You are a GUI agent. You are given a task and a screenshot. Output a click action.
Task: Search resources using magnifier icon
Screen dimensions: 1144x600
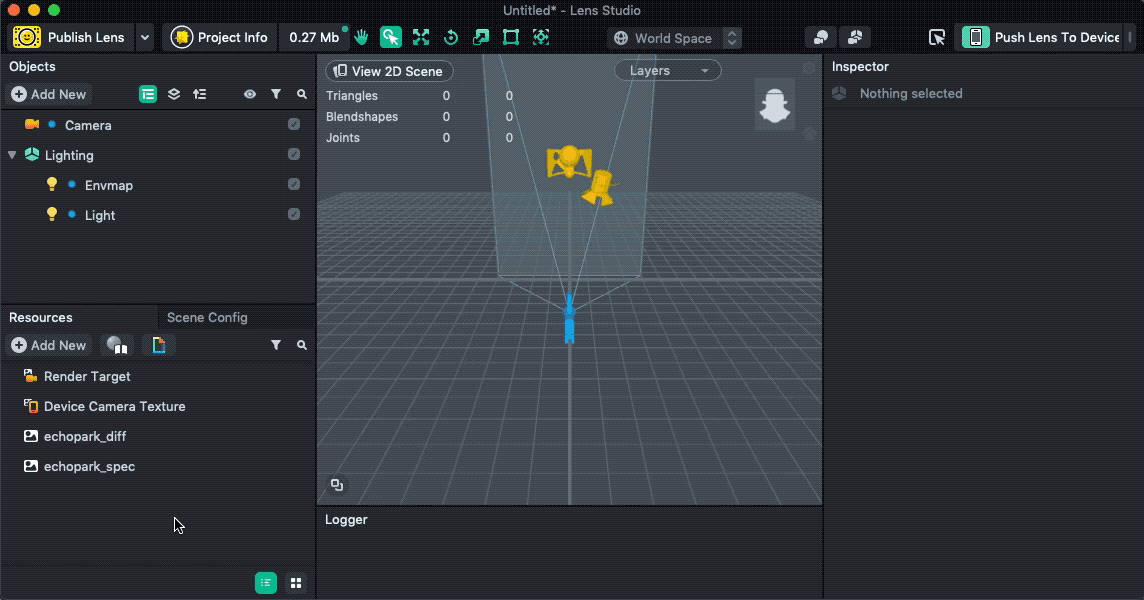(x=301, y=345)
